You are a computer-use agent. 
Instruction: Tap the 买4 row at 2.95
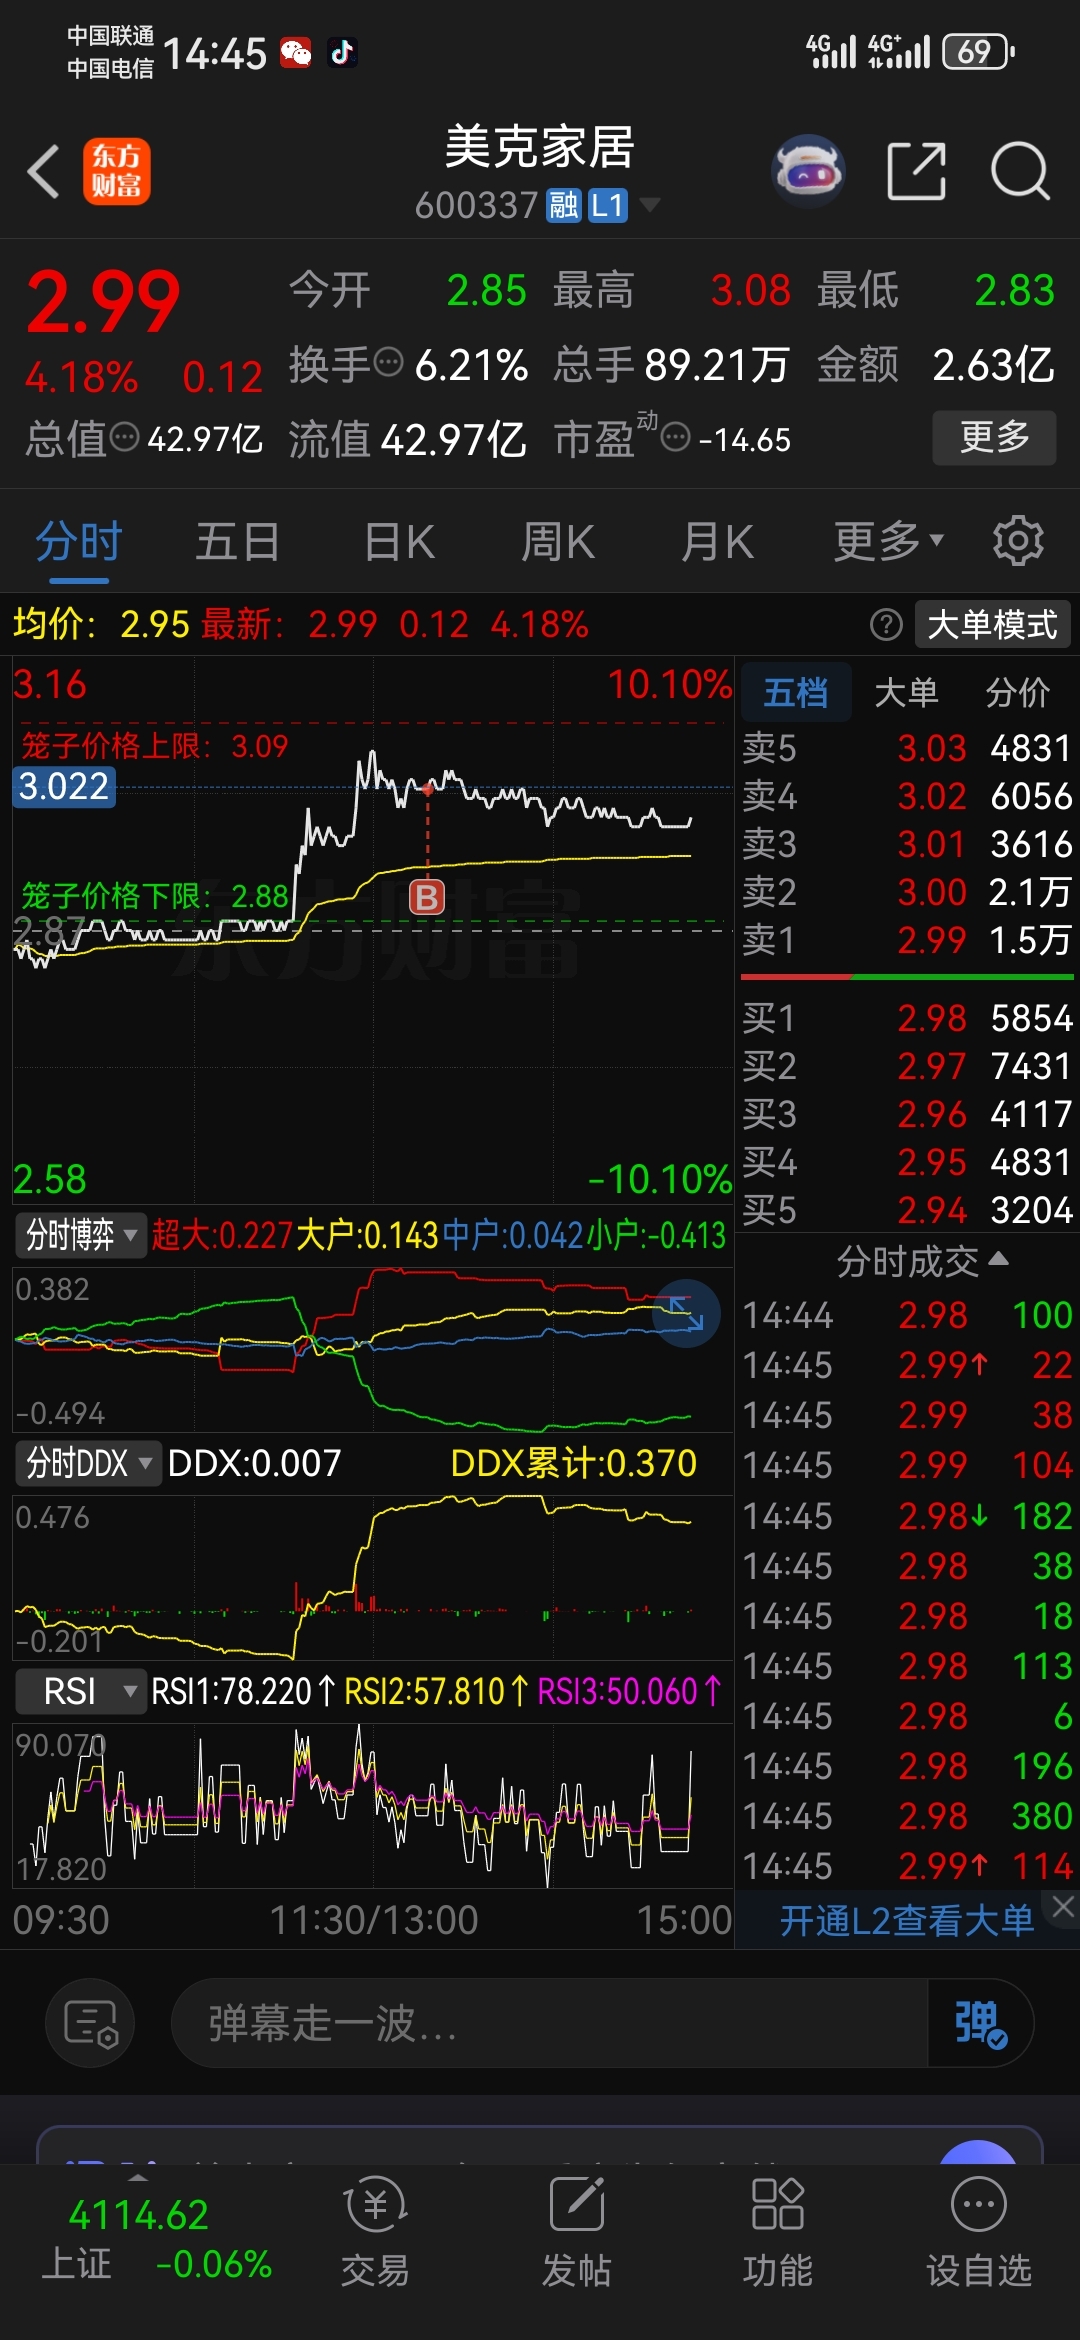[x=907, y=1162]
